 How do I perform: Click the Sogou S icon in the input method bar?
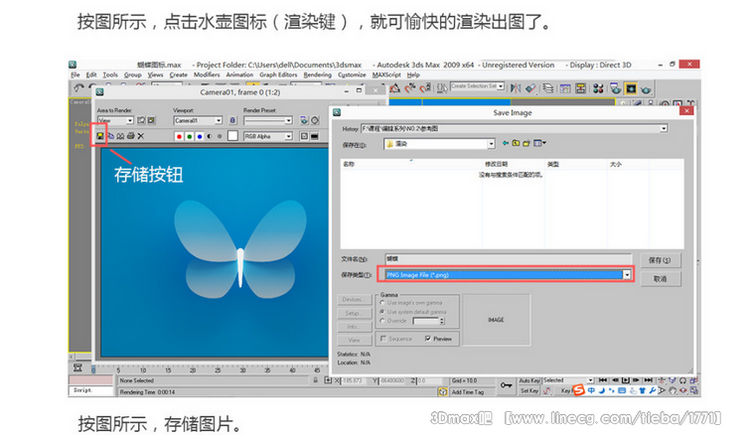pyautogui.click(x=579, y=390)
